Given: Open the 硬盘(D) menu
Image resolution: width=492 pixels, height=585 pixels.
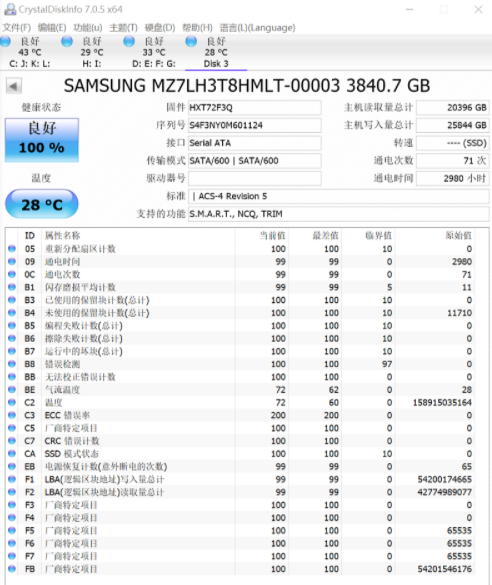Looking at the screenshot, I should click(160, 28).
